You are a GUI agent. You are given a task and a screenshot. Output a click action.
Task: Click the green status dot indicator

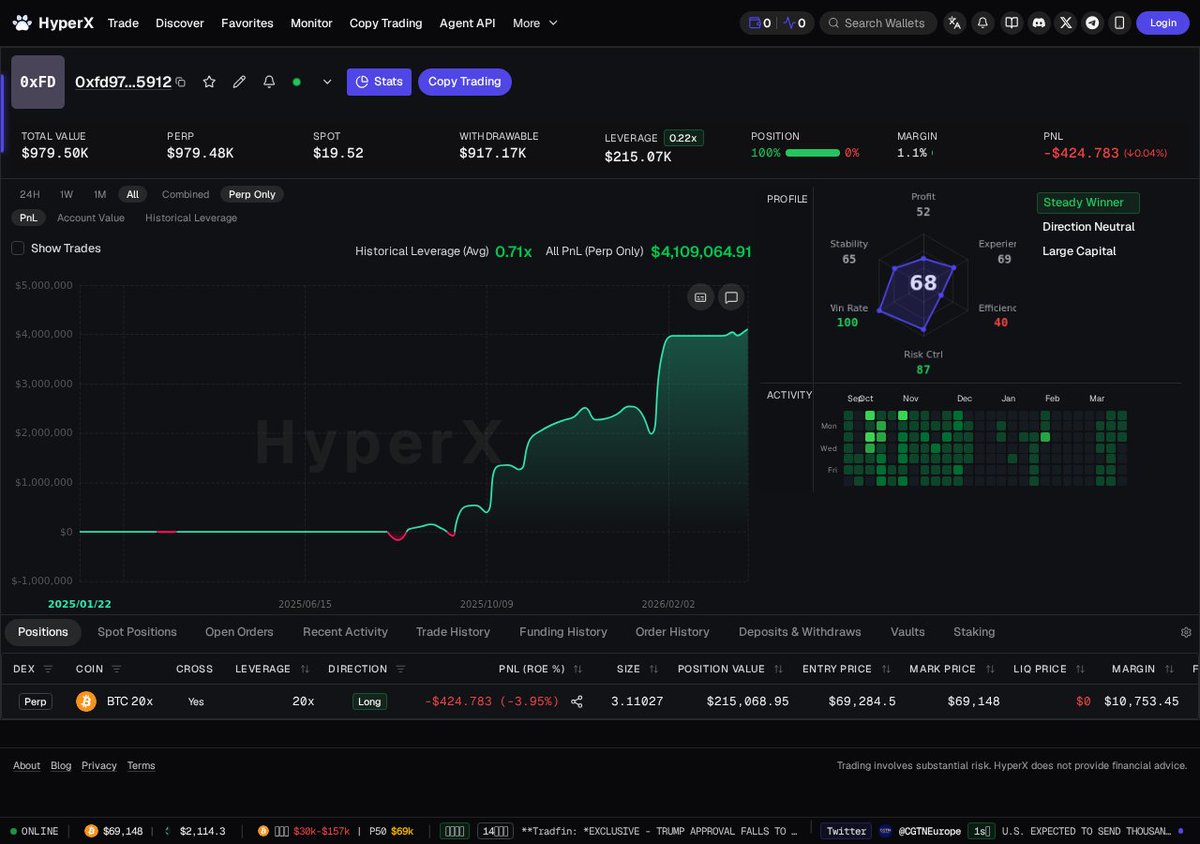tap(296, 82)
